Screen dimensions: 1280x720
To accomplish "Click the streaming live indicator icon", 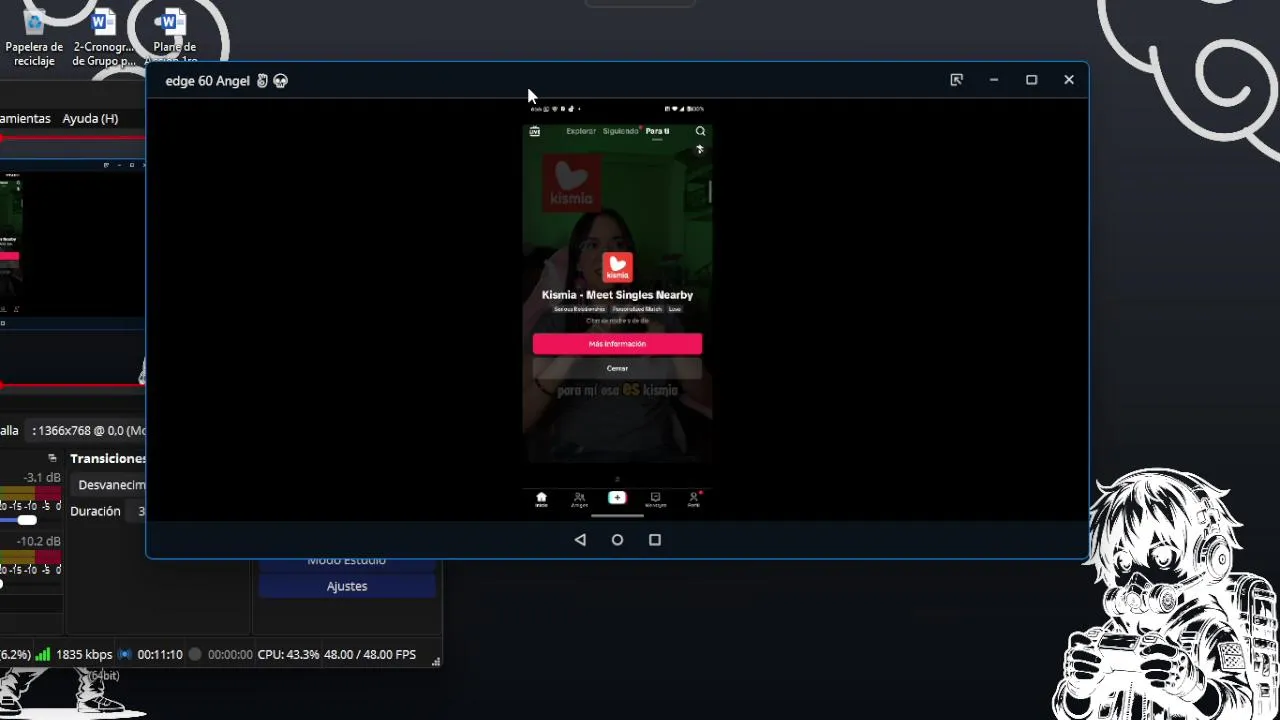I will click(125, 655).
